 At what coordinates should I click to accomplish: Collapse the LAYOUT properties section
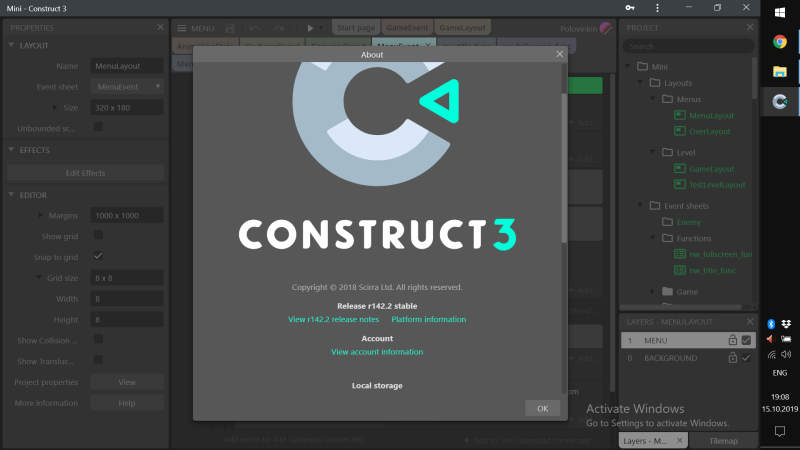click(11, 45)
